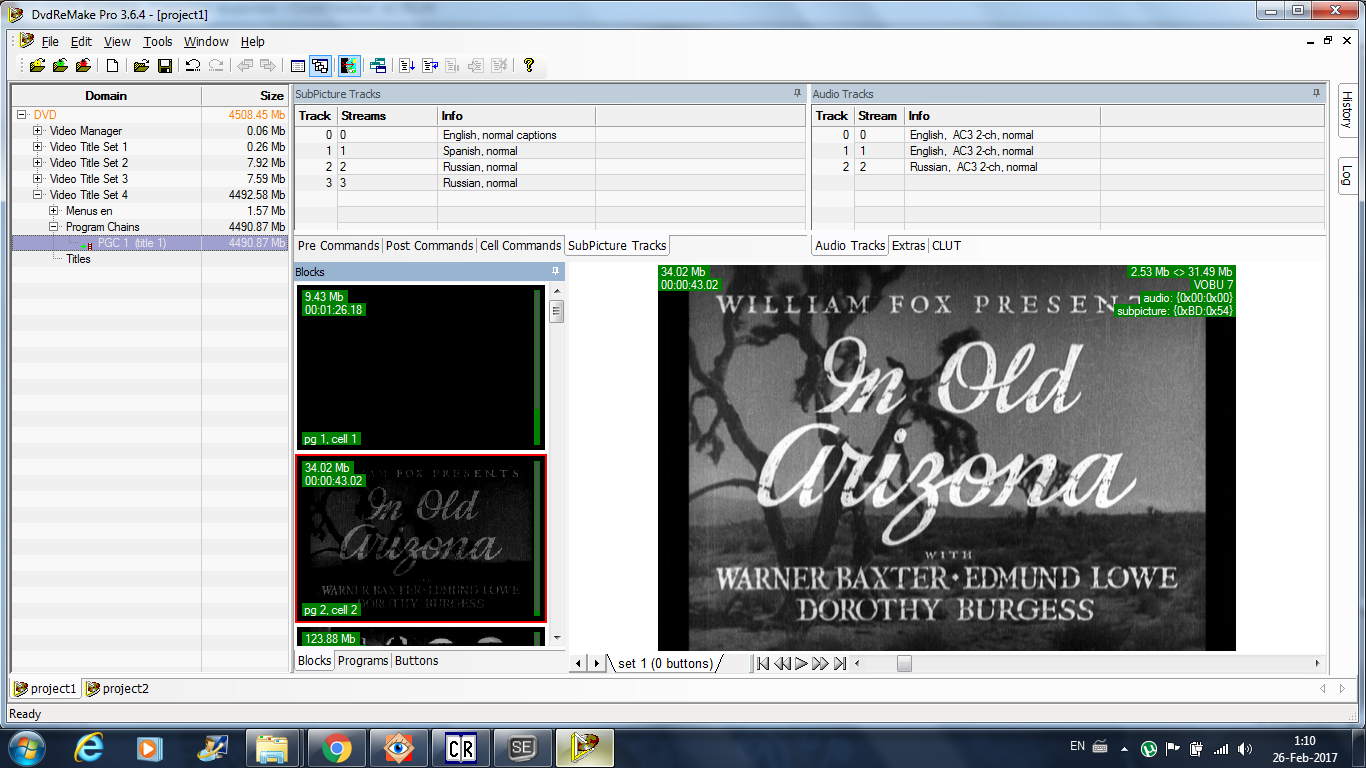The width and height of the screenshot is (1366, 768).
Task: Click the list with blue down-arrow icon
Action: click(407, 66)
